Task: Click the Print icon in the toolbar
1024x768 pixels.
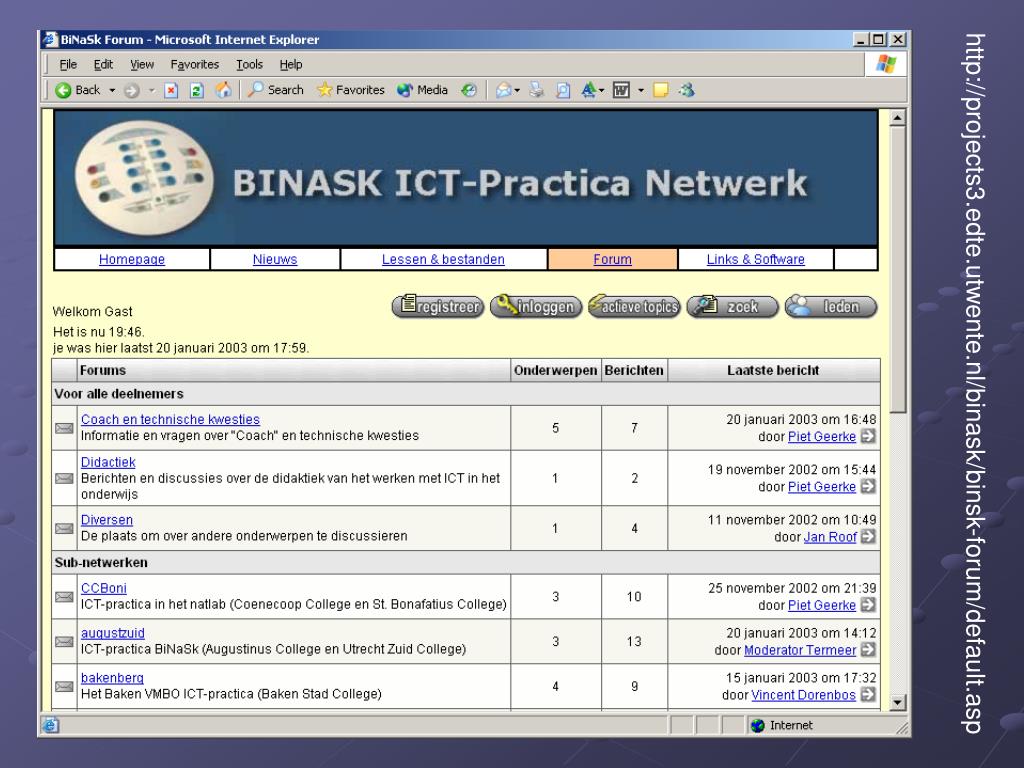Action: [536, 90]
